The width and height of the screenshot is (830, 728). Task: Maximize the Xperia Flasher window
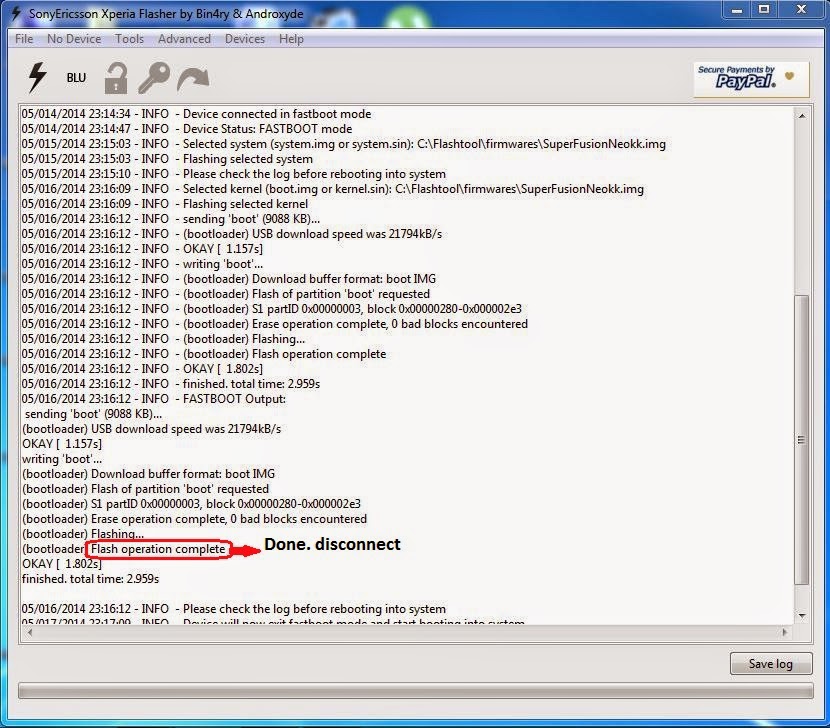(x=764, y=10)
